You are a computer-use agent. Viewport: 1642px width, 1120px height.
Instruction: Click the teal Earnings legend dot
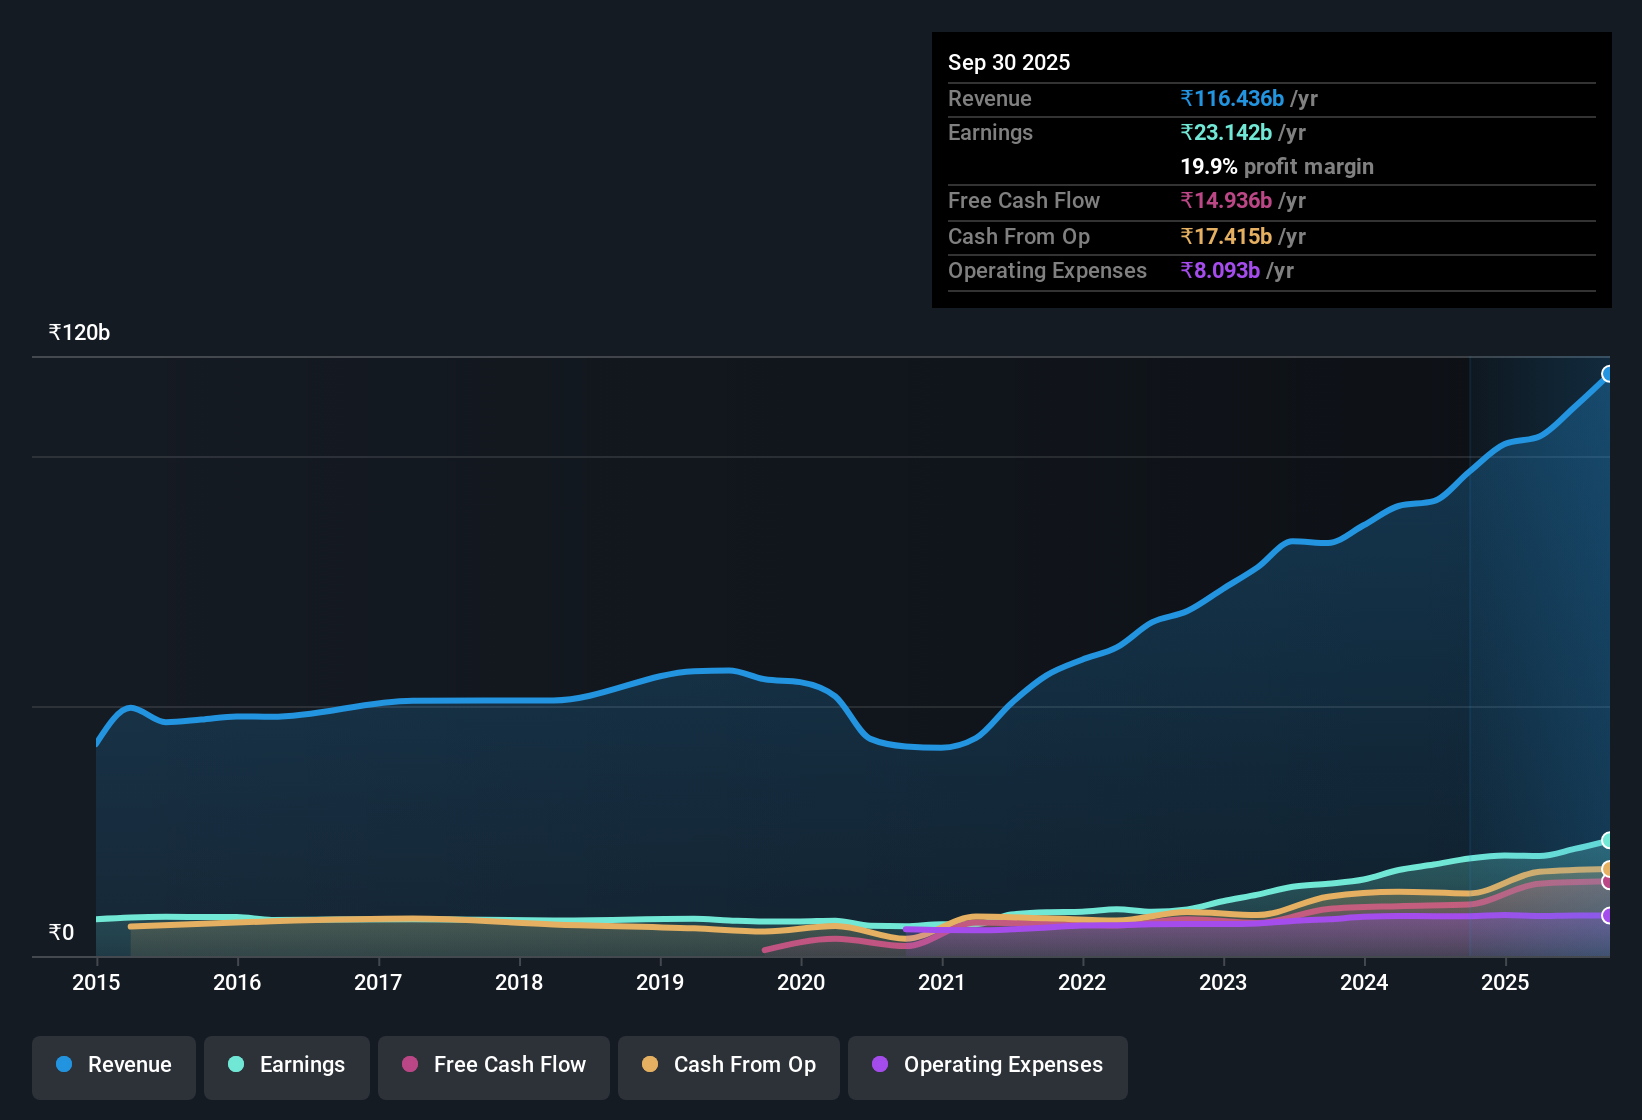pos(236,1065)
